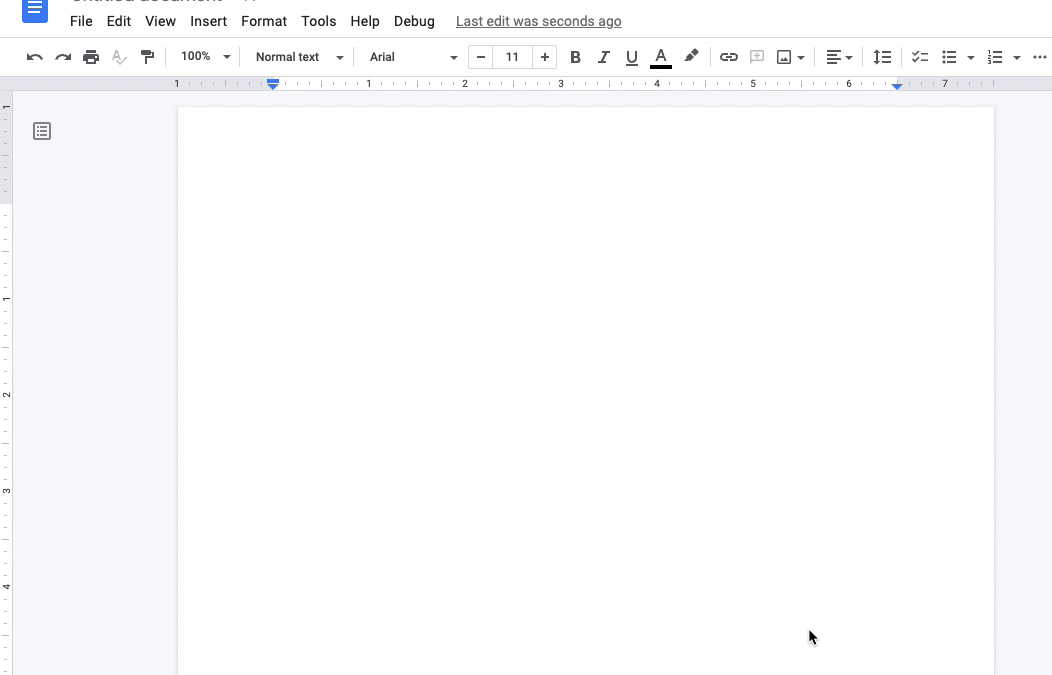Toggle Italic formatting
Viewport: 1052px width, 675px height.
[x=603, y=57]
